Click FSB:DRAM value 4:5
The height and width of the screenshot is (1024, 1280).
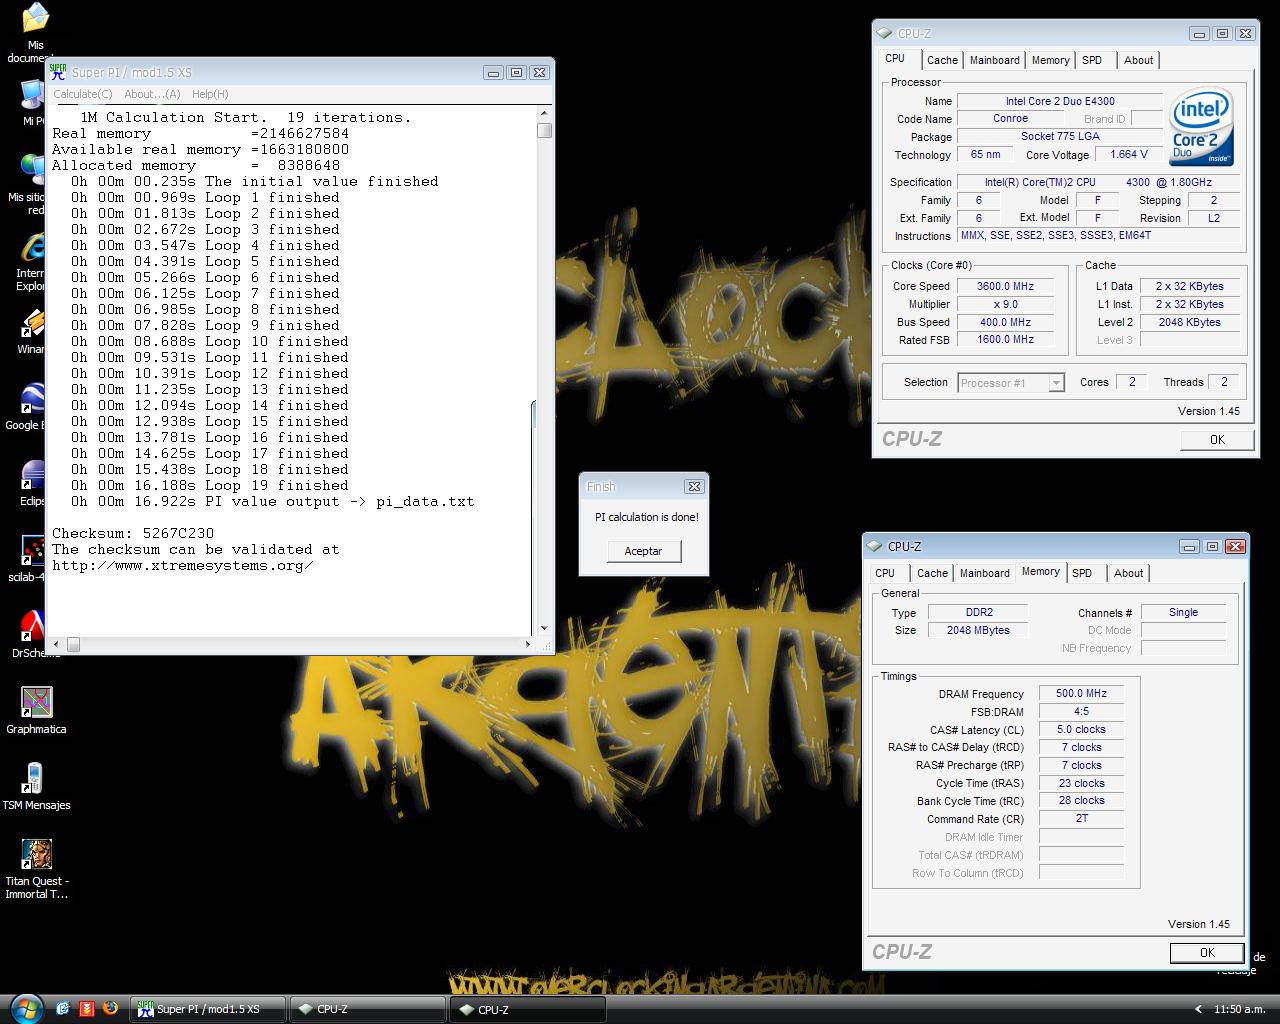pyautogui.click(x=1081, y=711)
